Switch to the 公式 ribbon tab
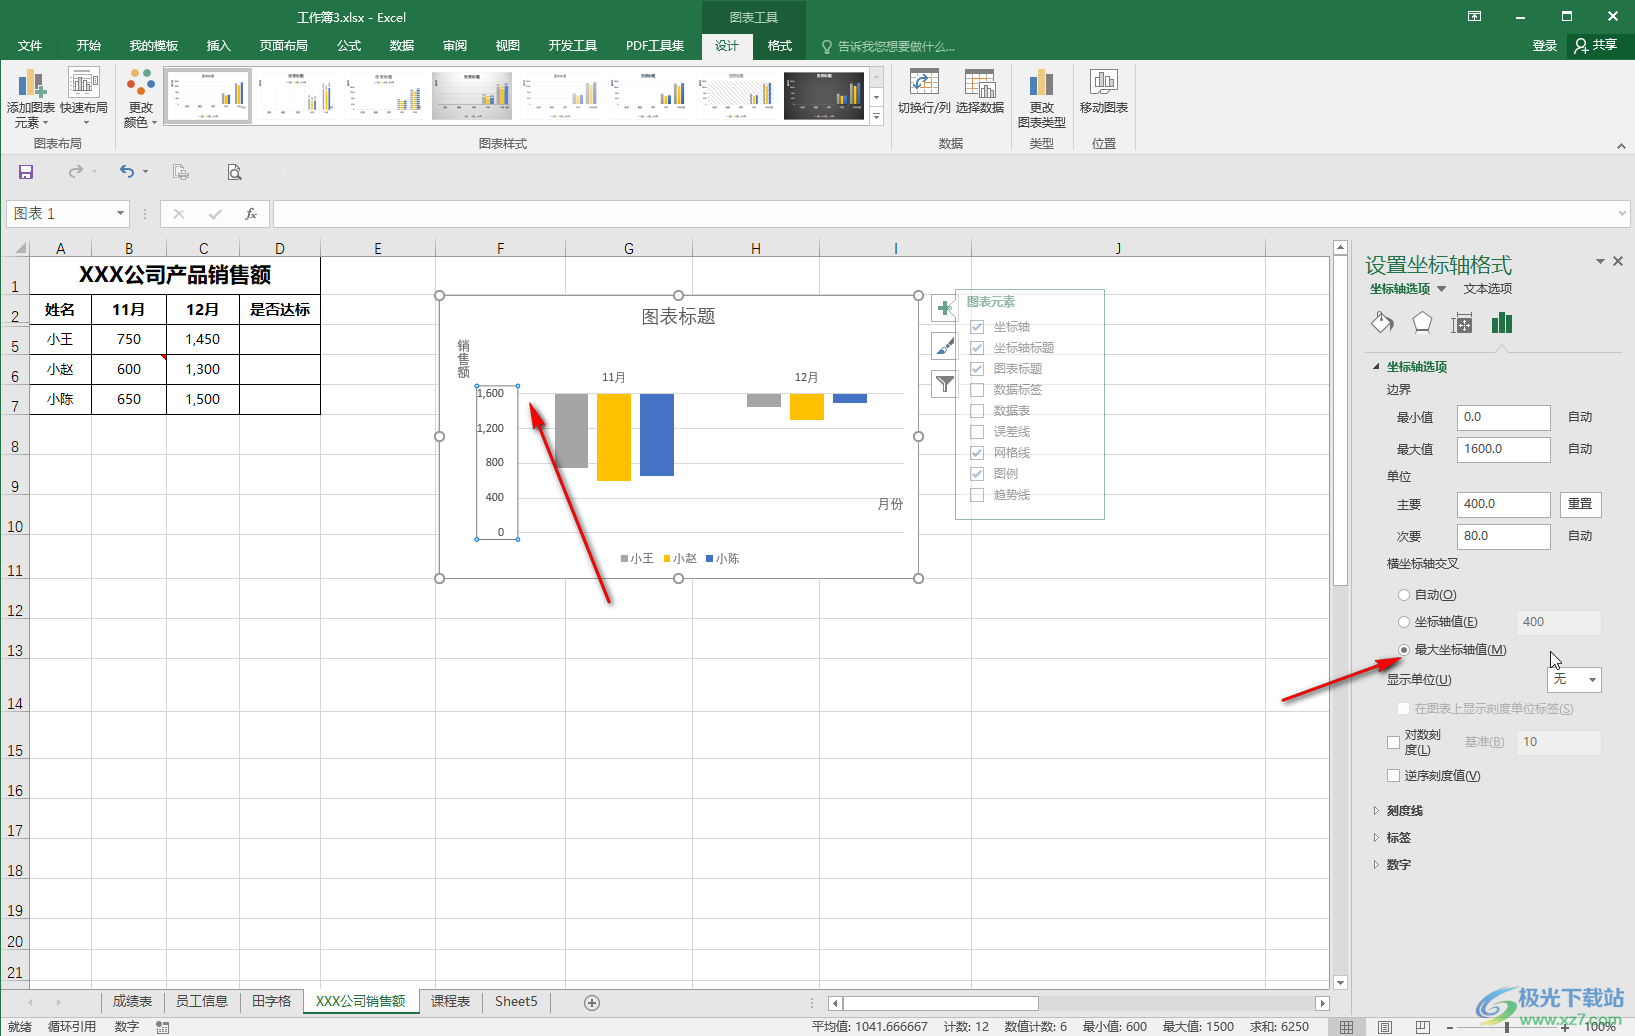 click(349, 46)
